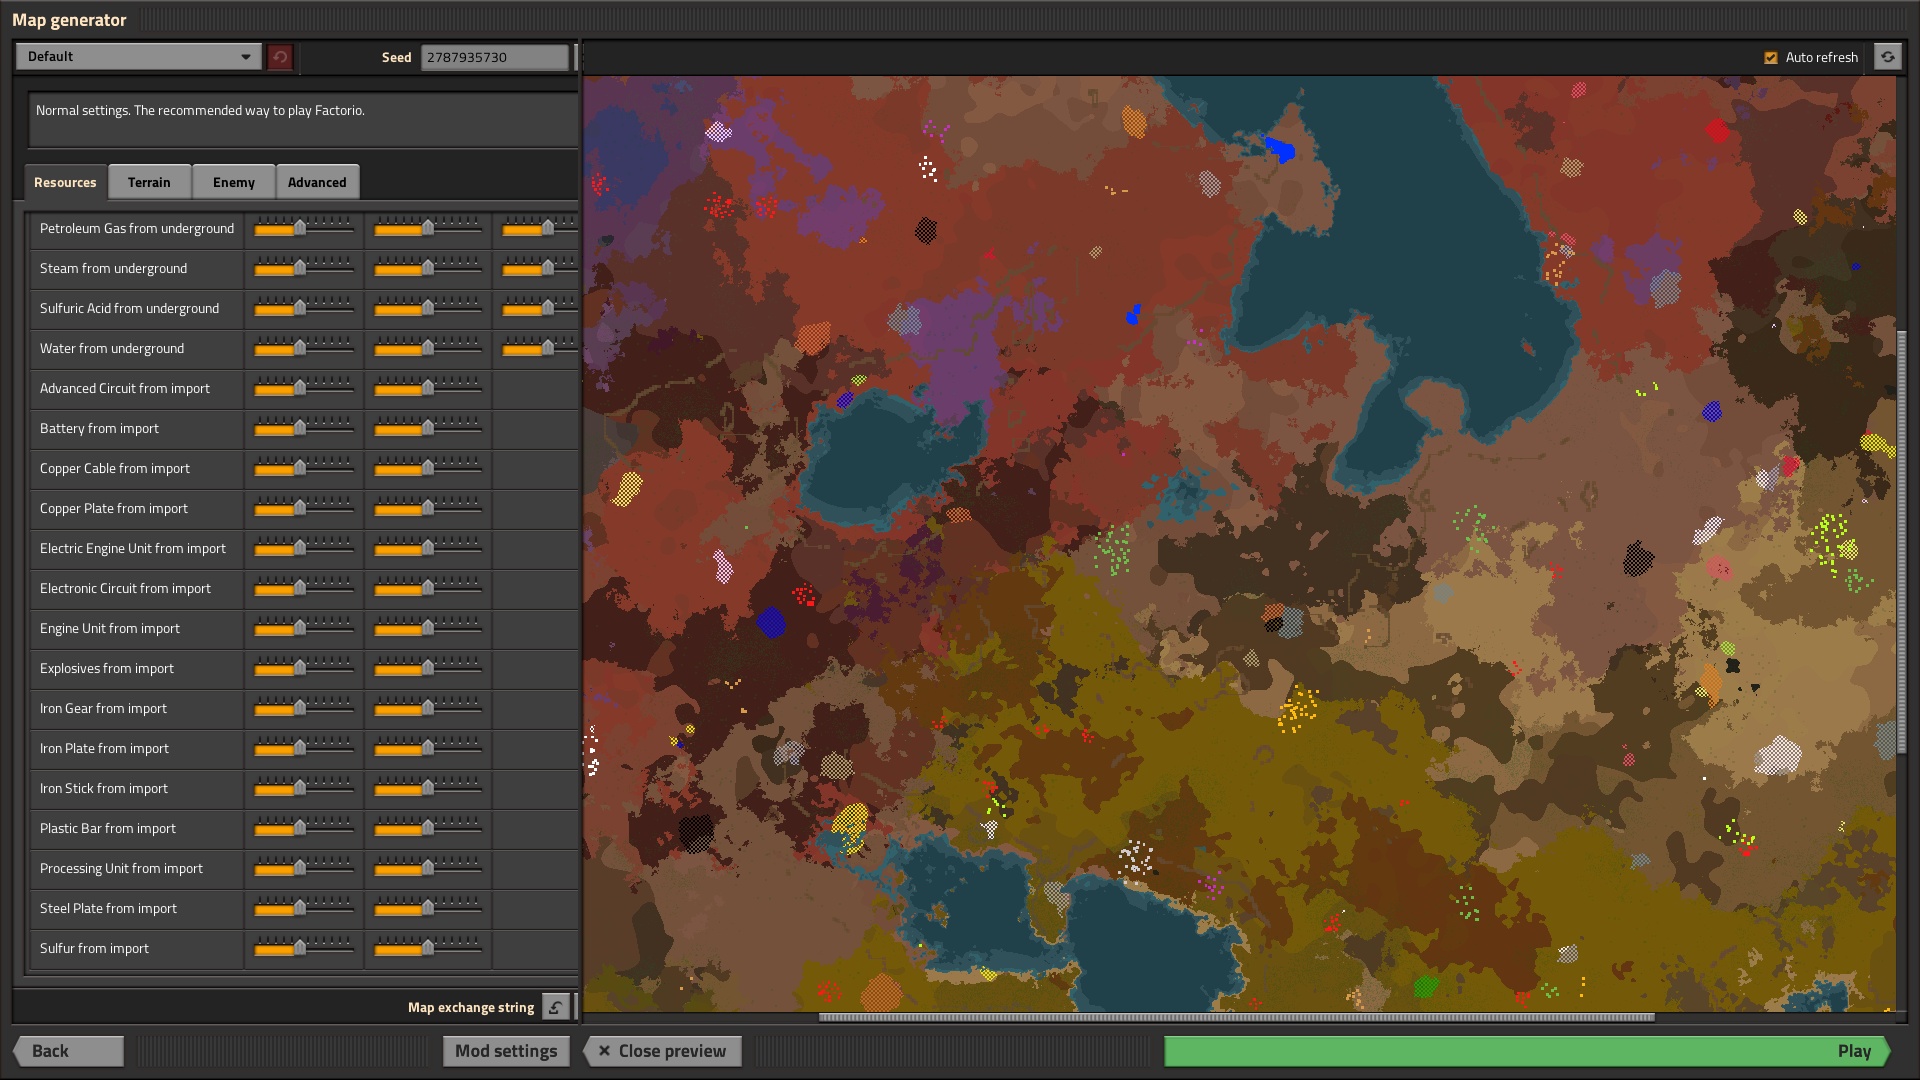Open the Enemy tab
This screenshot has height=1080, width=1920.
click(233, 182)
